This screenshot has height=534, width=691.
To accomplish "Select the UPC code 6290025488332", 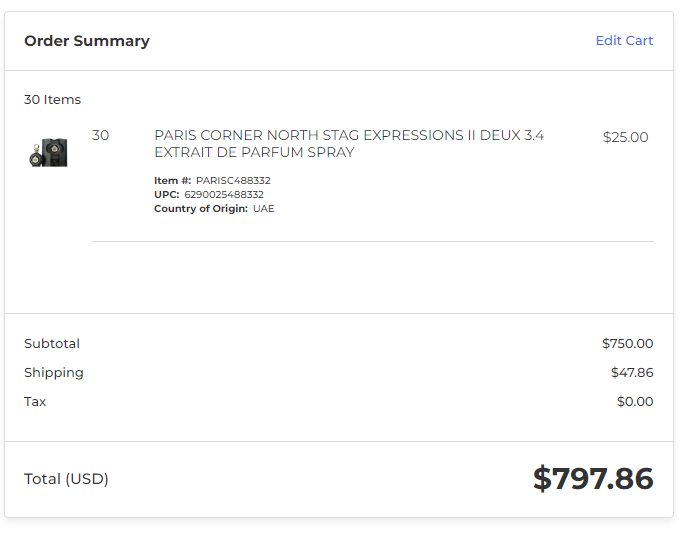I will click(x=224, y=195).
